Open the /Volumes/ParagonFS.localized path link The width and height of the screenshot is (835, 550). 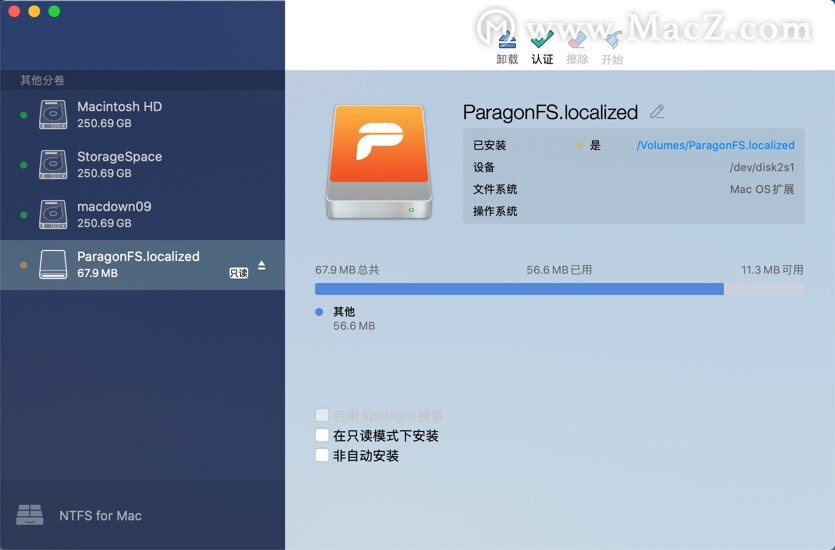[x=716, y=145]
